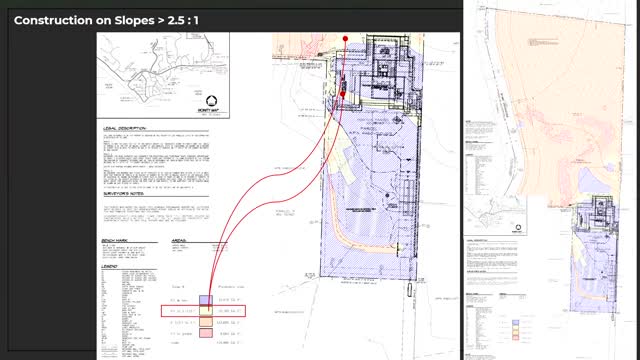Click the Areas heading
The width and height of the screenshot is (640, 360).
pyautogui.click(x=179, y=240)
